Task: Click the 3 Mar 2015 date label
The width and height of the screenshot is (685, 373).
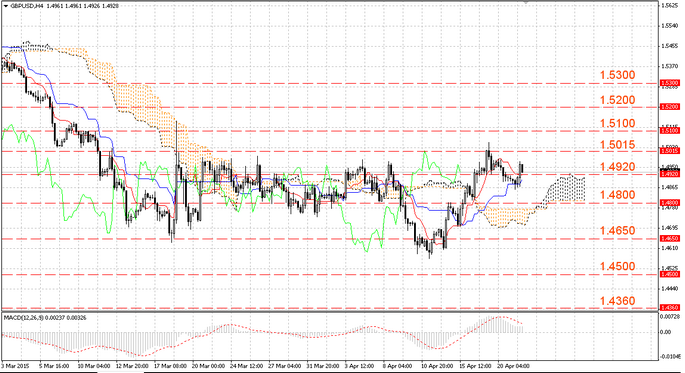Action: click(15, 366)
